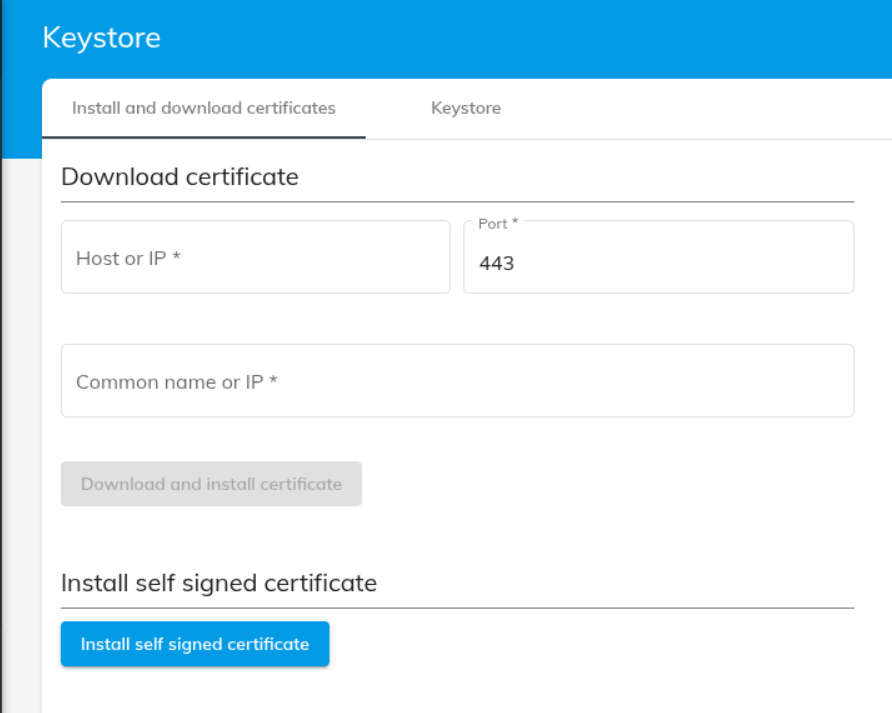Click the "Host or IP *" placeholder text
The image size is (892, 713).
coord(128,258)
